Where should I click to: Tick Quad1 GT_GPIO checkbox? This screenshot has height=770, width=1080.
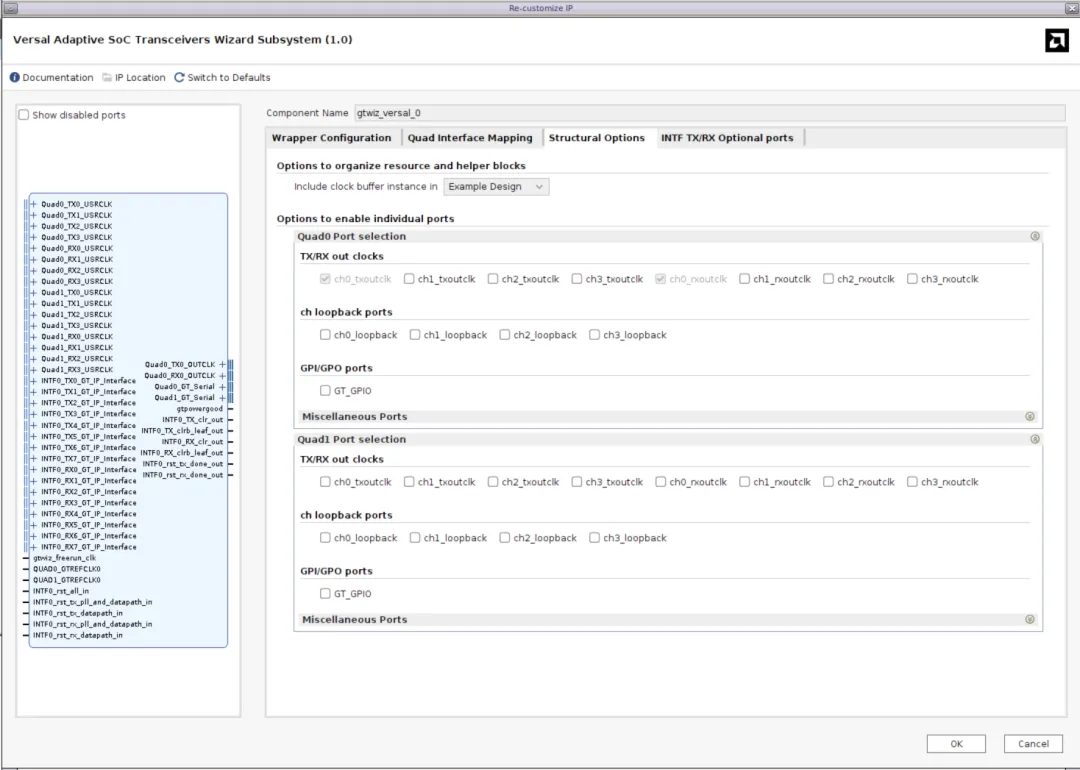coord(325,594)
